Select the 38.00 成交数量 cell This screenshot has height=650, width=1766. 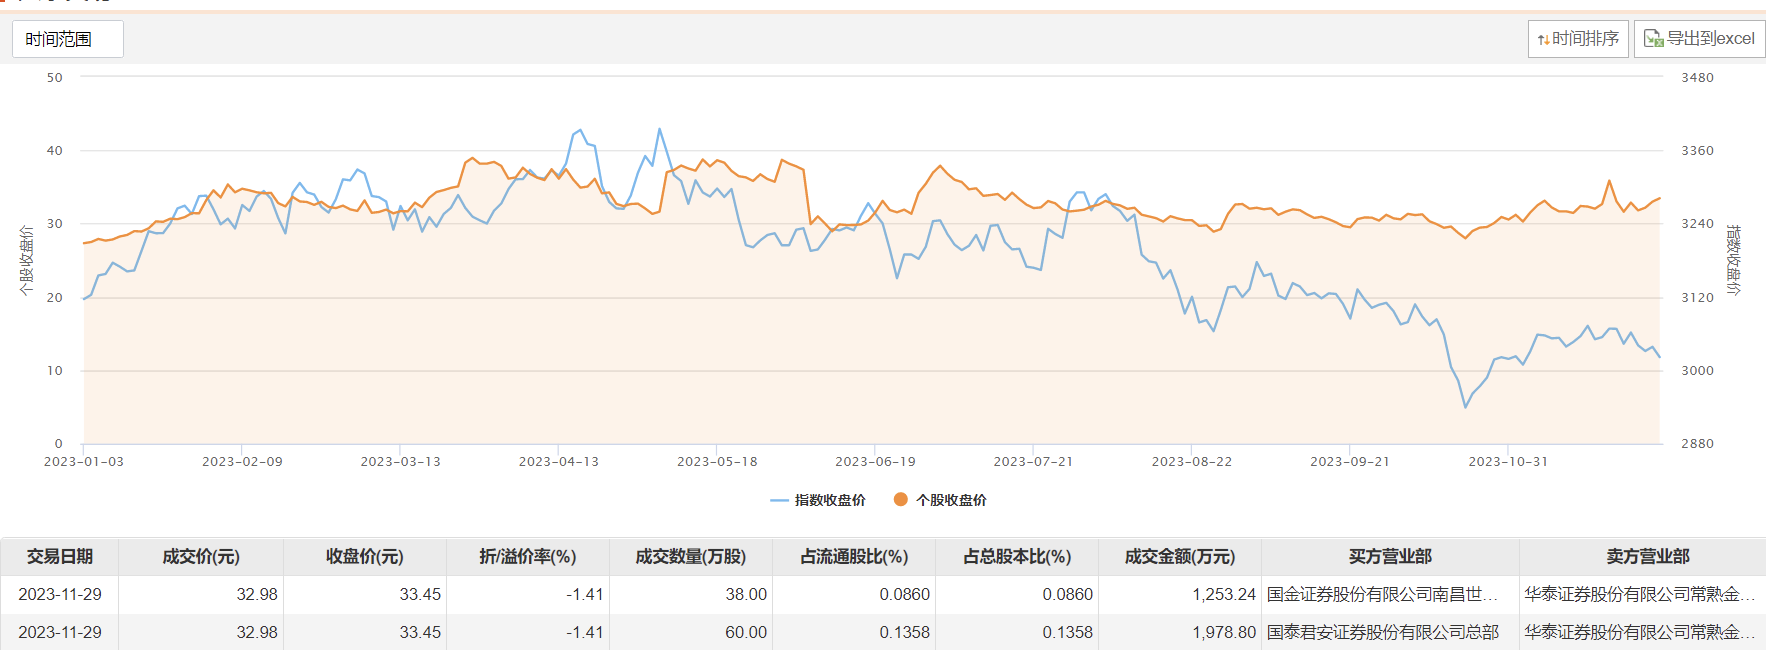coord(691,594)
